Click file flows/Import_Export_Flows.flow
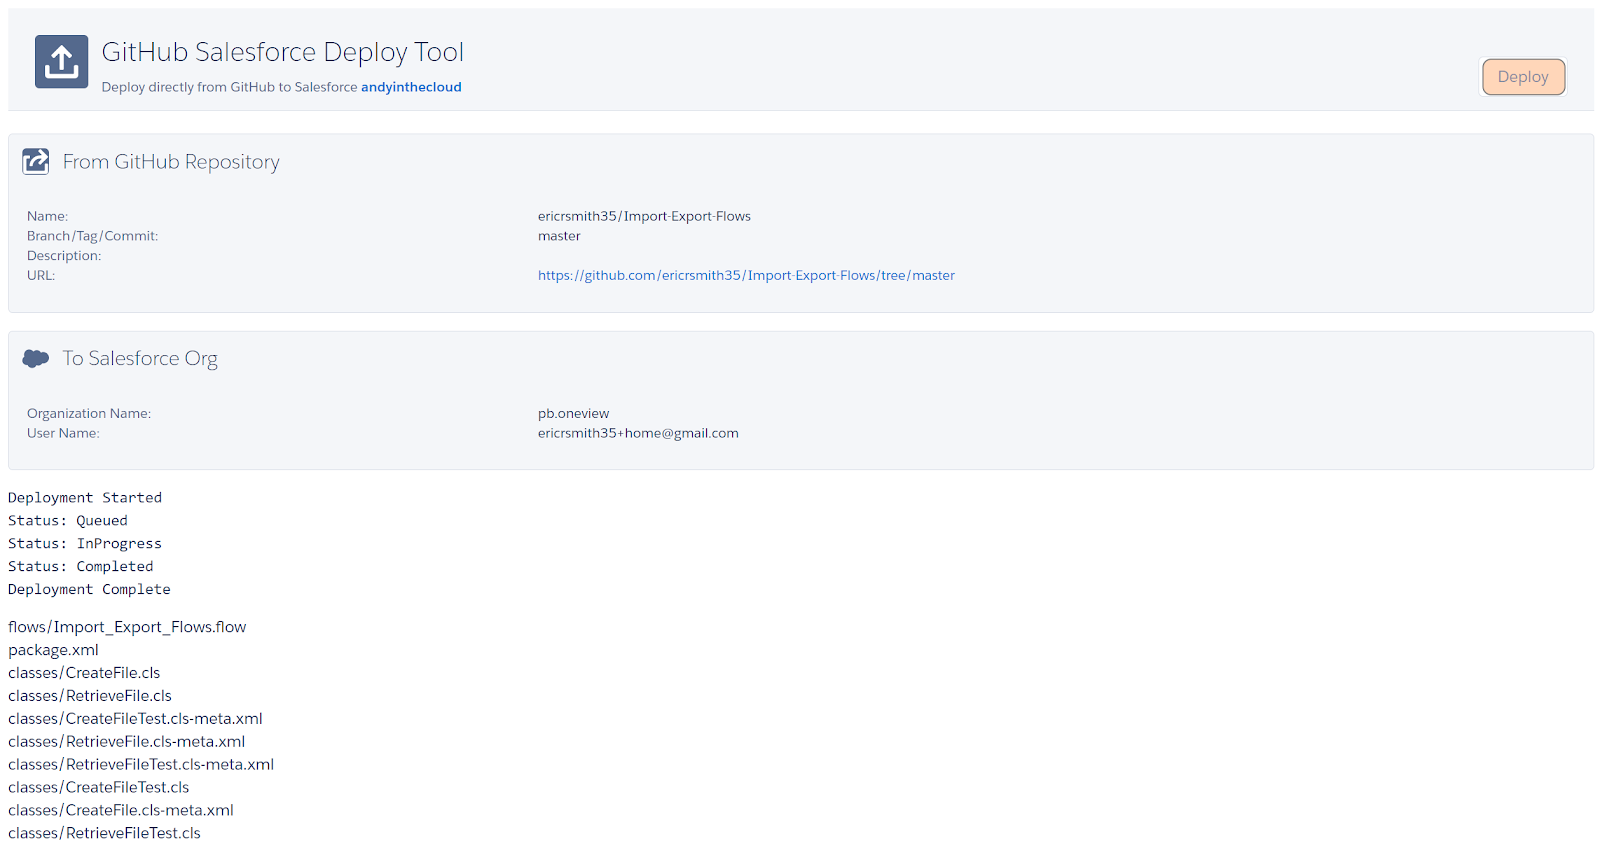Image resolution: width=1600 pixels, height=855 pixels. pos(127,627)
